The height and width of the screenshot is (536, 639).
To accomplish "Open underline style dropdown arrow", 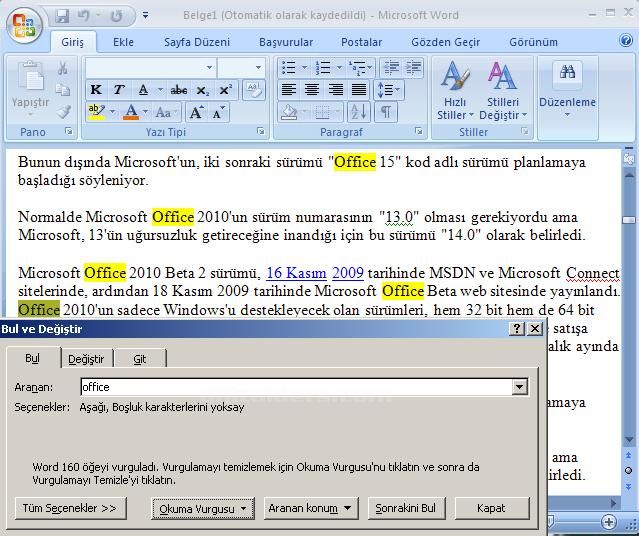I will pyautogui.click(x=161, y=90).
